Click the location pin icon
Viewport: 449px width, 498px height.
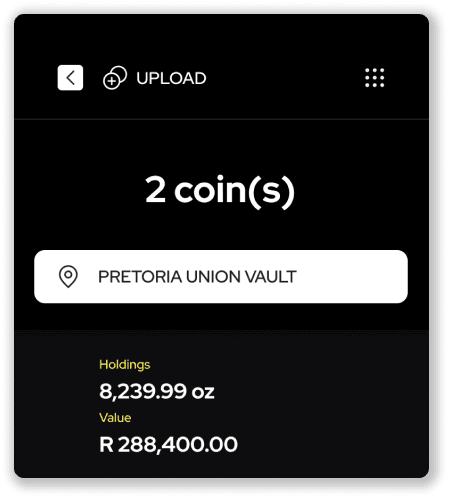click(x=68, y=276)
